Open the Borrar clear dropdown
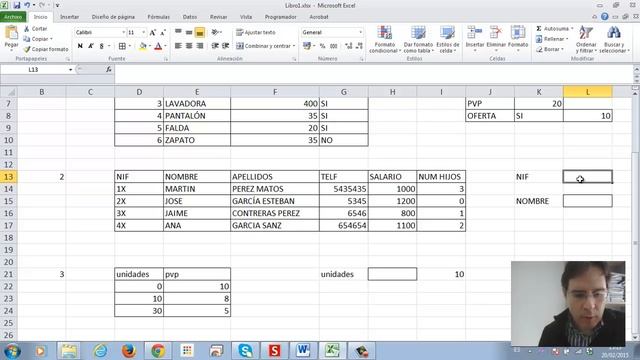Image resolution: width=640 pixels, height=360 pixels. click(549, 49)
